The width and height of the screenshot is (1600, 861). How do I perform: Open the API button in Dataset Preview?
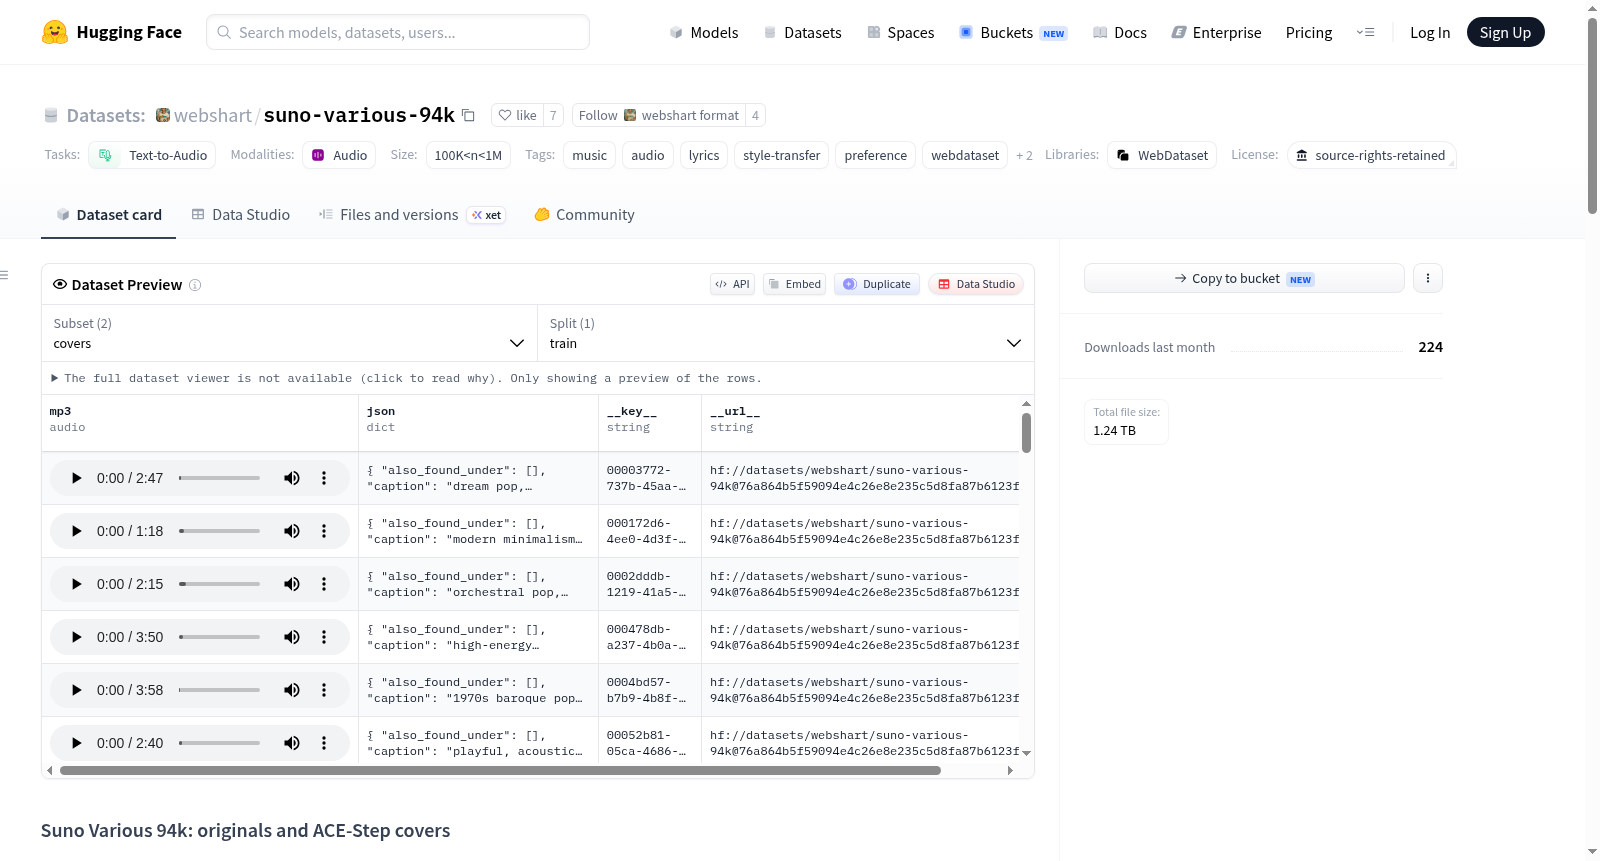pos(732,284)
